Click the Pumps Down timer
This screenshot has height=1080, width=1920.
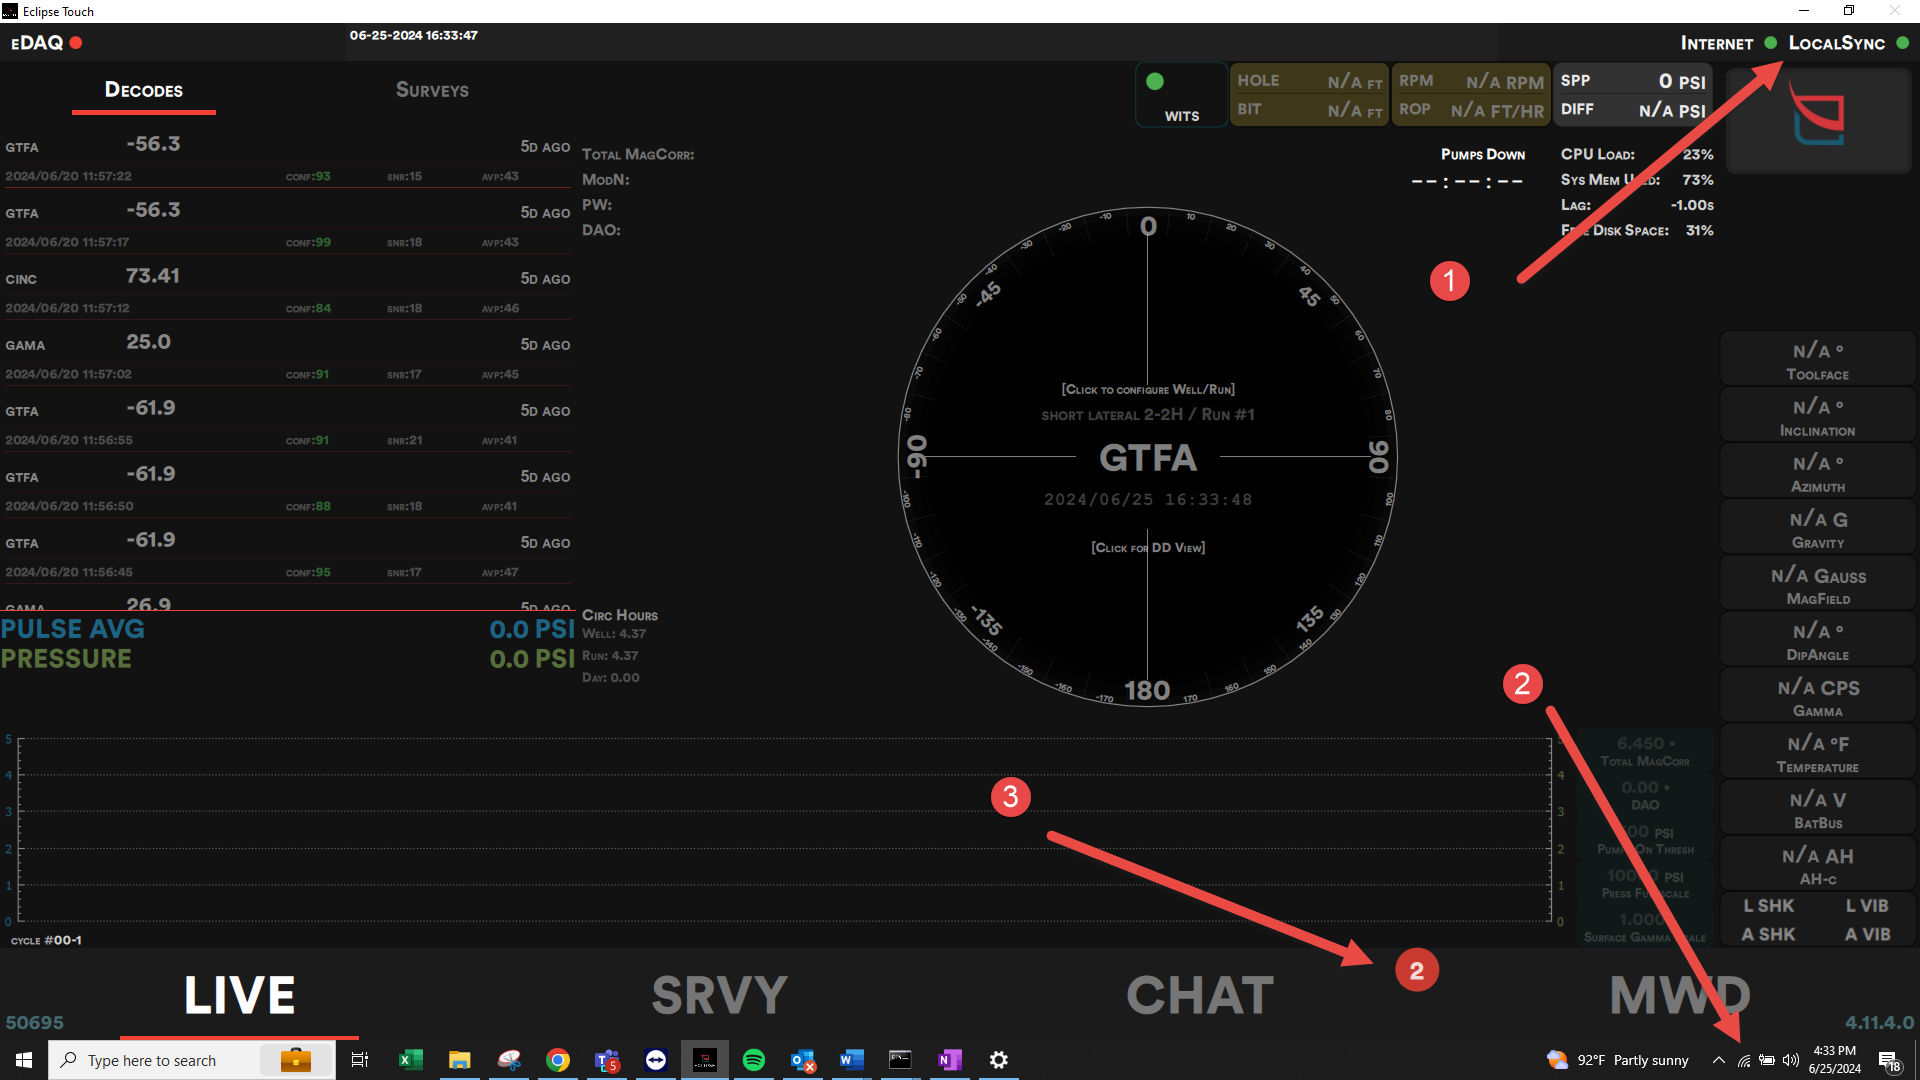(1467, 181)
